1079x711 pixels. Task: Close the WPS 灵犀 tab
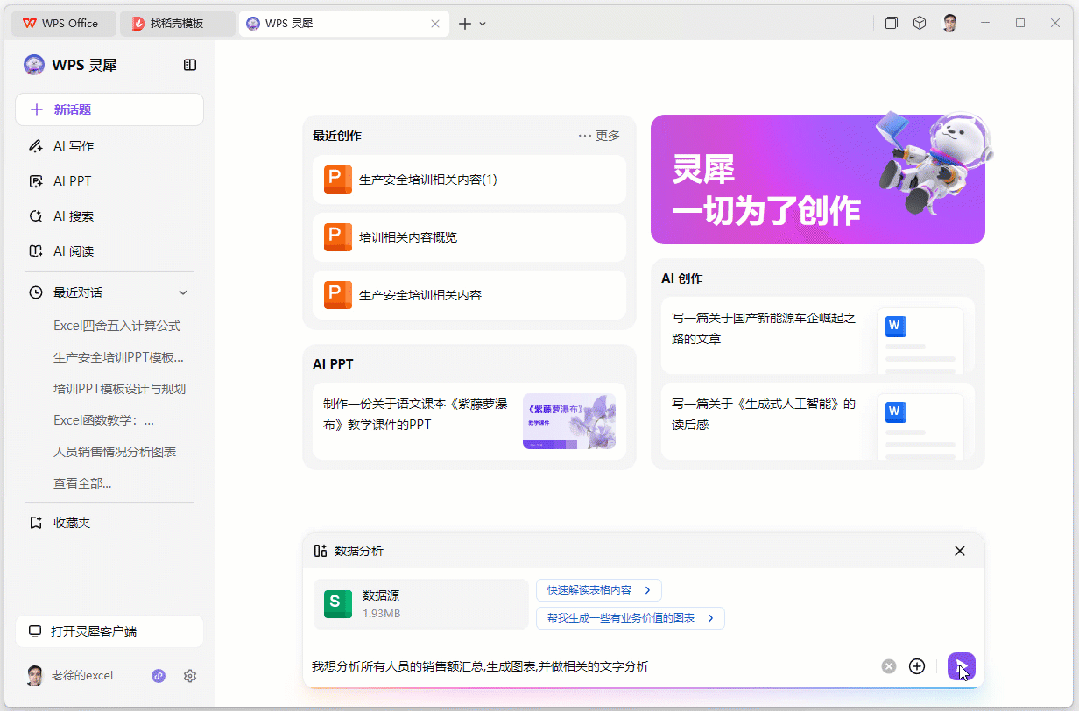pyautogui.click(x=435, y=23)
